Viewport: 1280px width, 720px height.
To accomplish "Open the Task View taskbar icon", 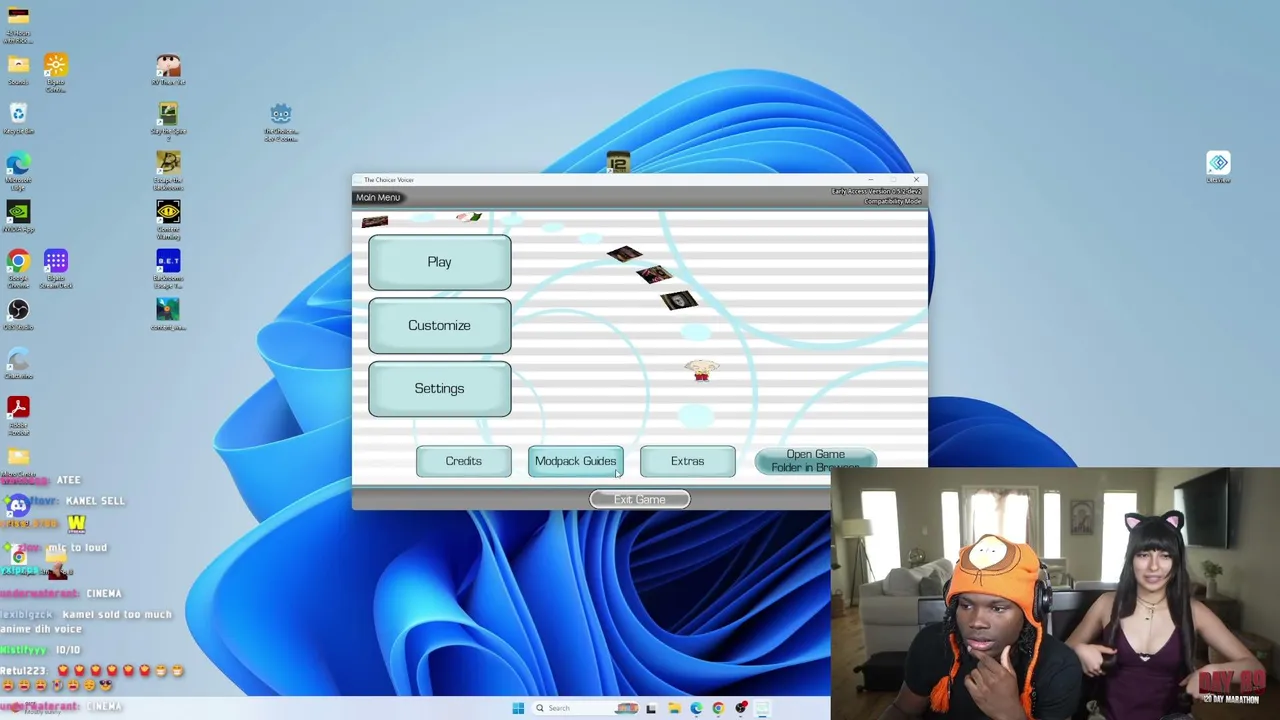I will (x=651, y=708).
